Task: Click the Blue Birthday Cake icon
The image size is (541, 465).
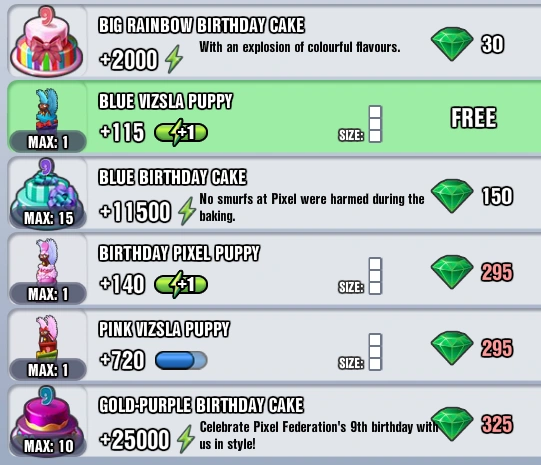Action: [x=47, y=192]
